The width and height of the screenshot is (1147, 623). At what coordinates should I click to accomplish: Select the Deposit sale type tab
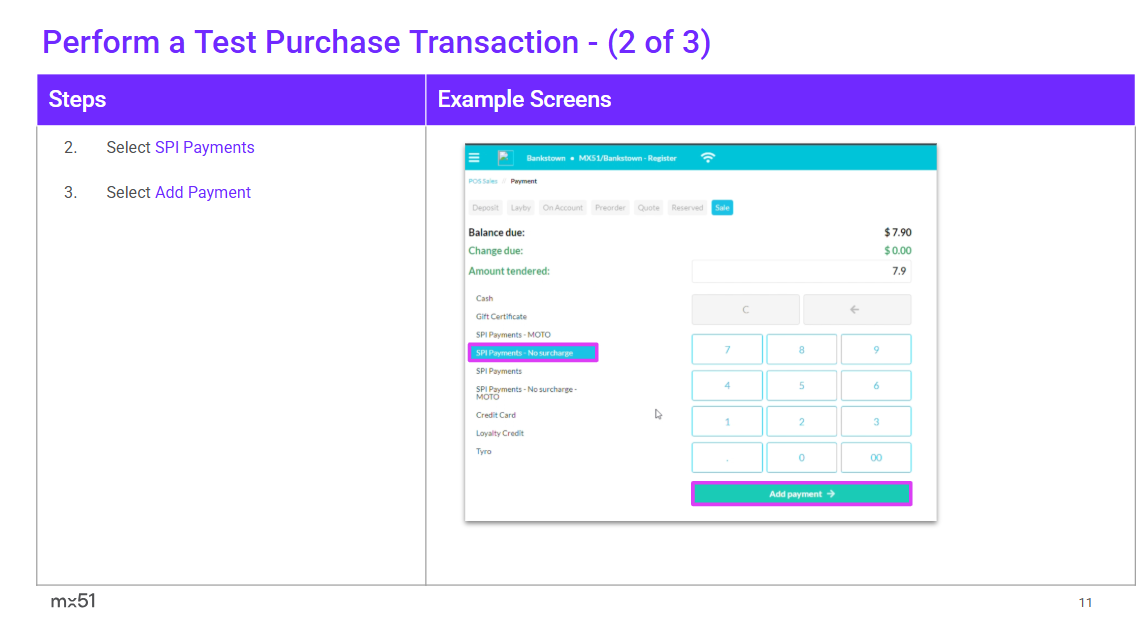(486, 208)
